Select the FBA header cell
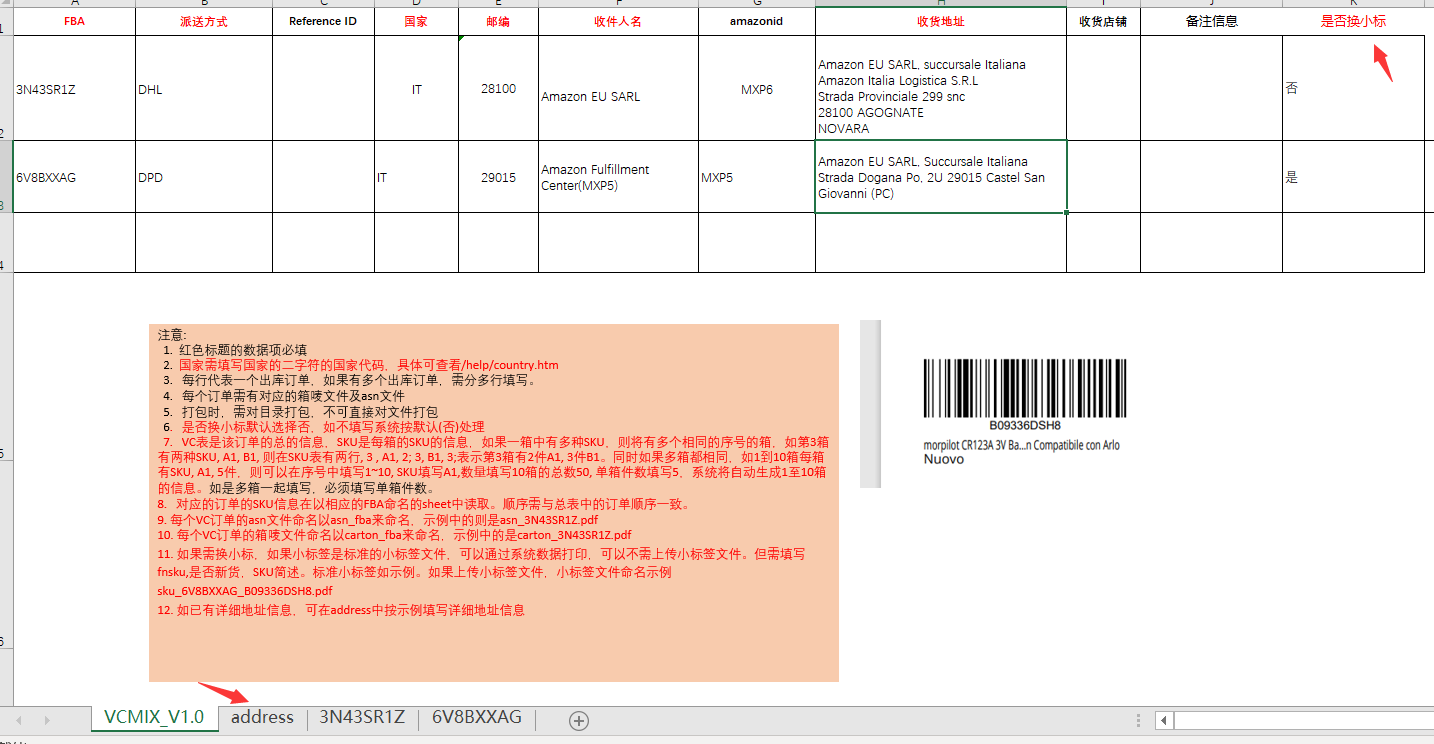Viewport: 1434px width, 744px height. [74, 21]
